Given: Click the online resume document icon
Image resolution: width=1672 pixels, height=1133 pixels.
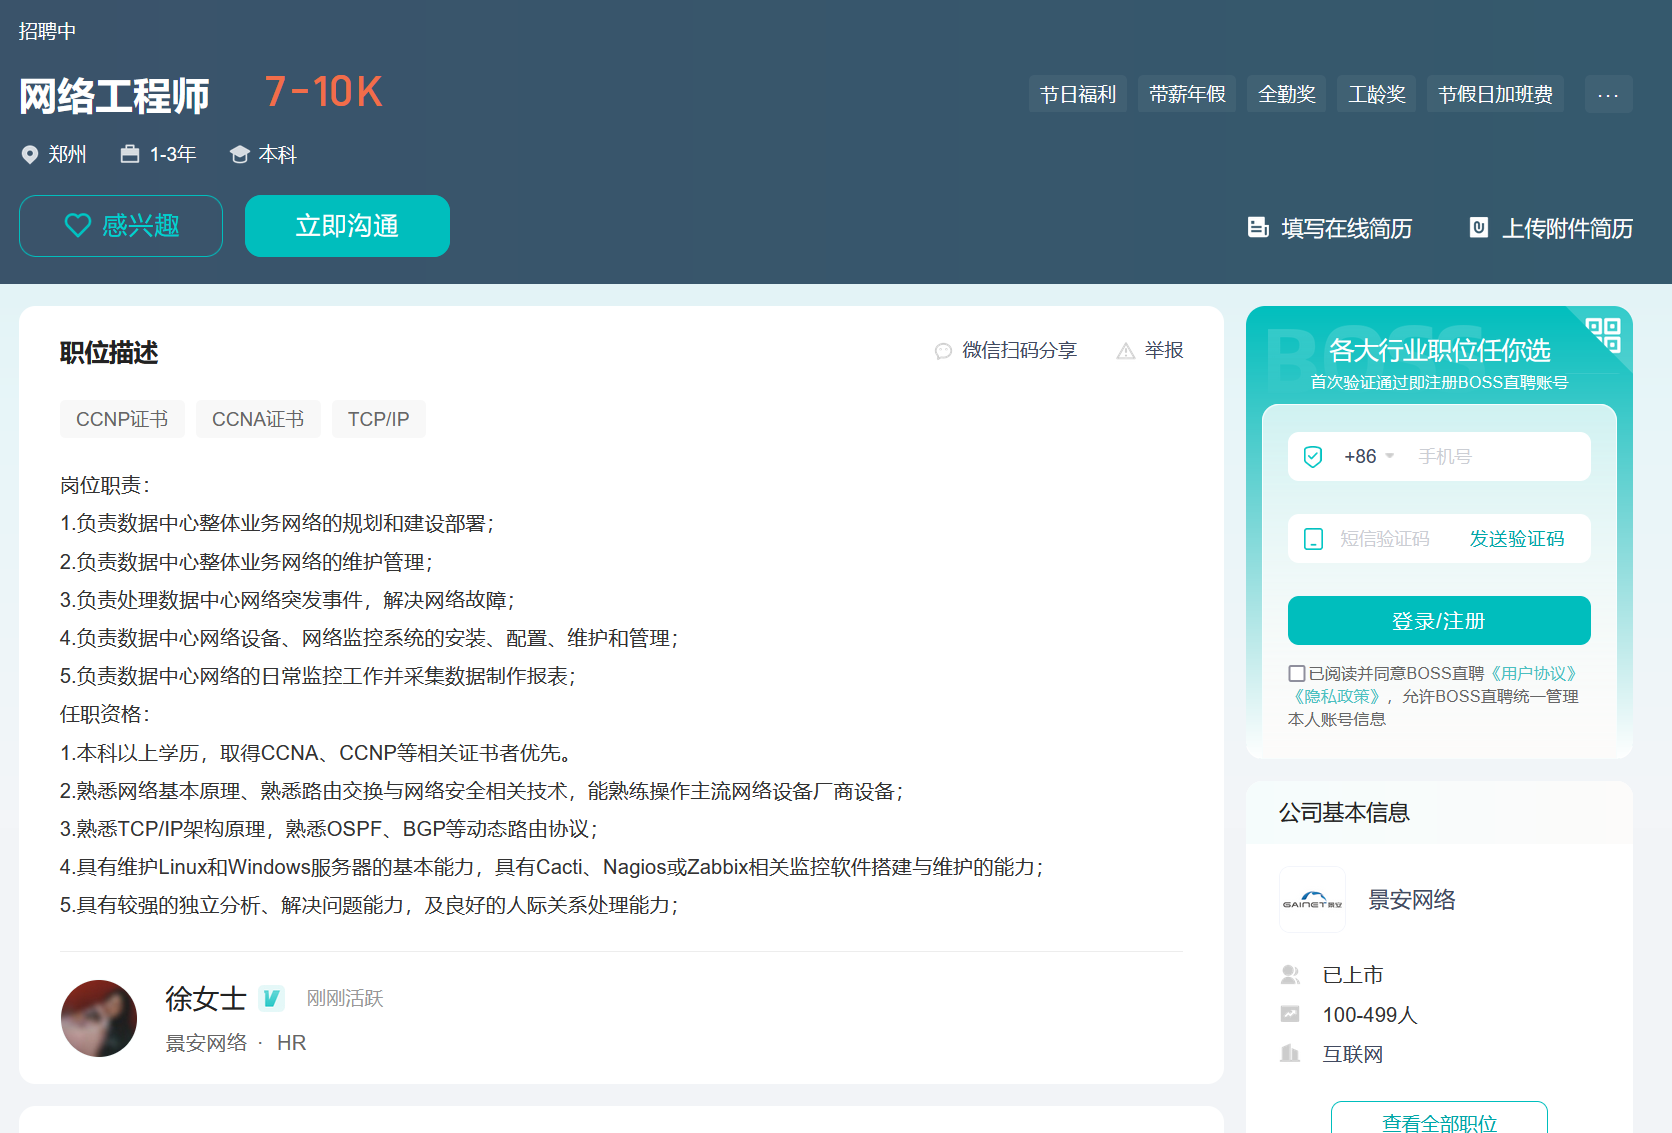Looking at the screenshot, I should [x=1258, y=228].
